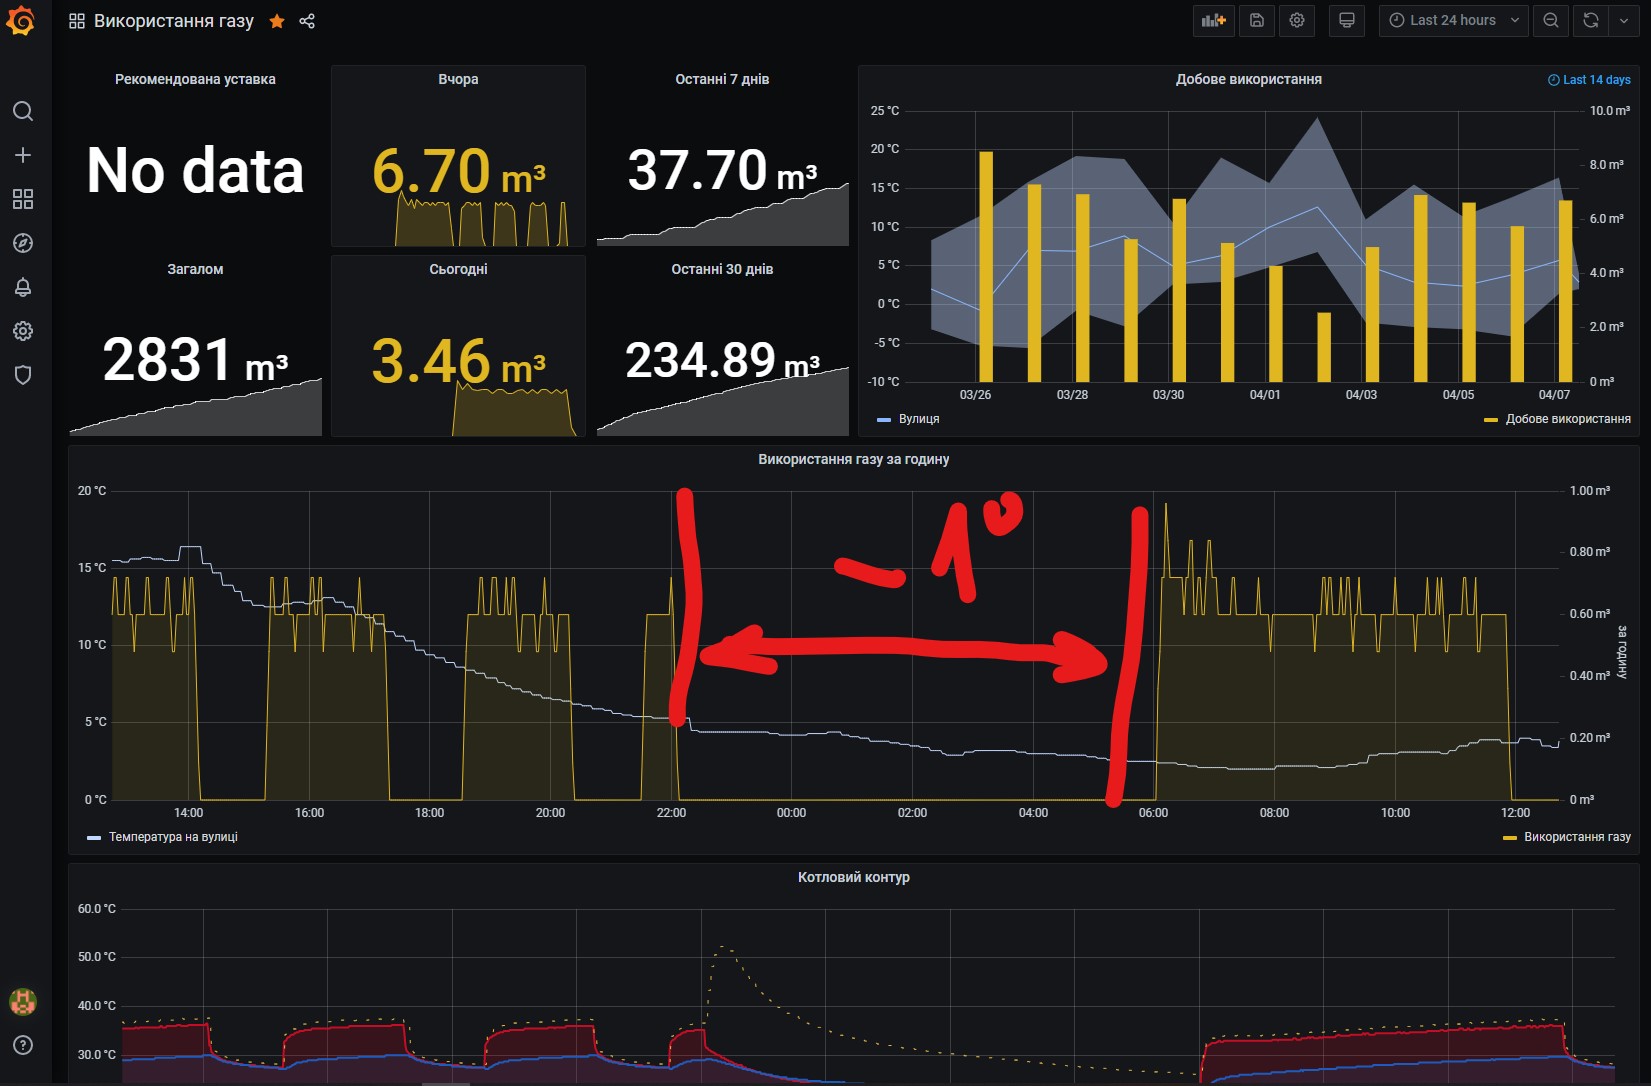Unstar the dashboard with star icon
This screenshot has width=1651, height=1086.
277,21
